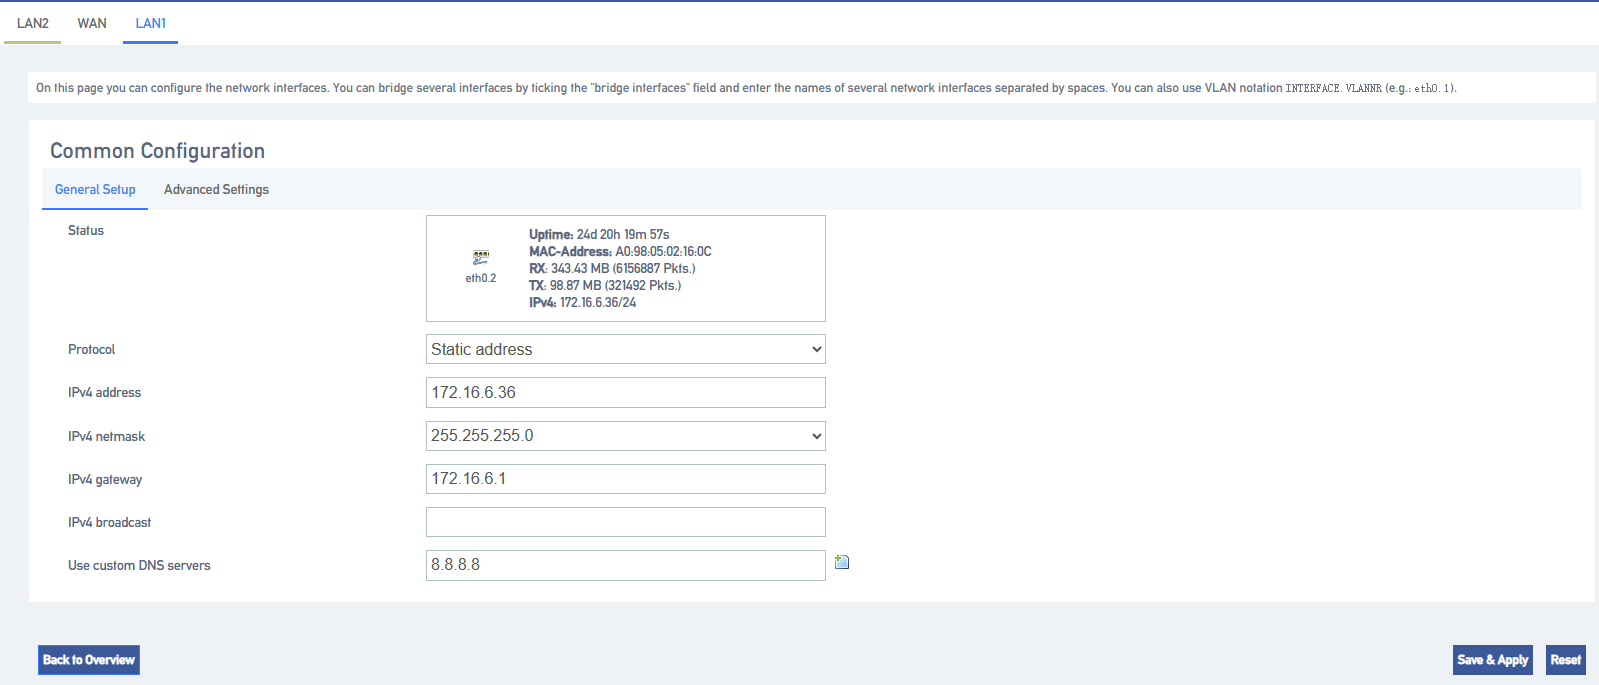This screenshot has width=1599, height=685.
Task: Click the IPv4 broadcast label
Action: pyautogui.click(x=110, y=522)
